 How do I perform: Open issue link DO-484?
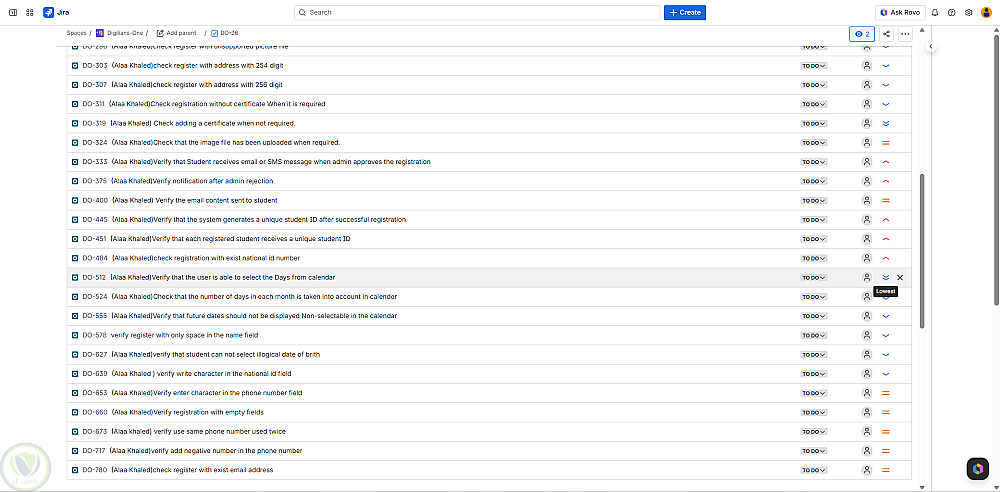click(94, 258)
